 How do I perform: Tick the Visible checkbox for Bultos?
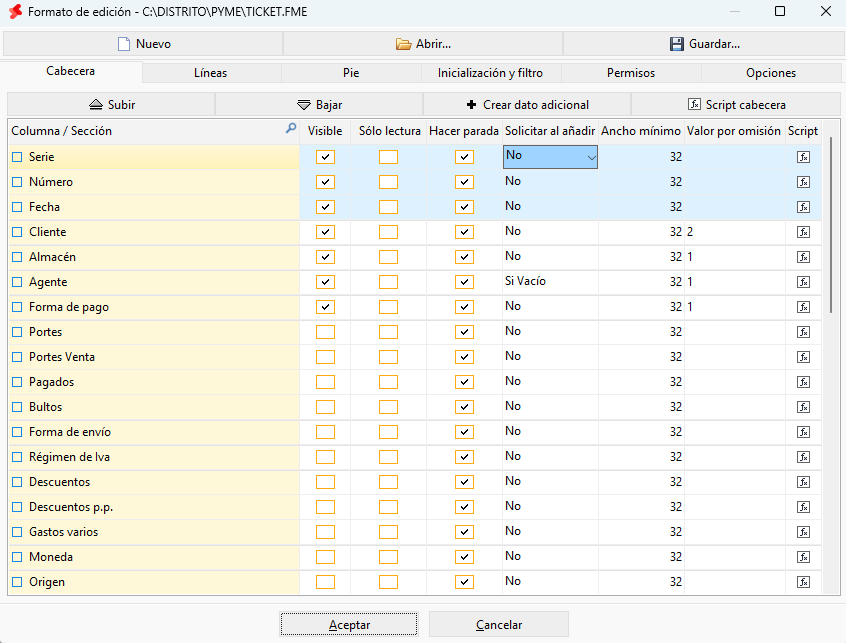tap(325, 407)
